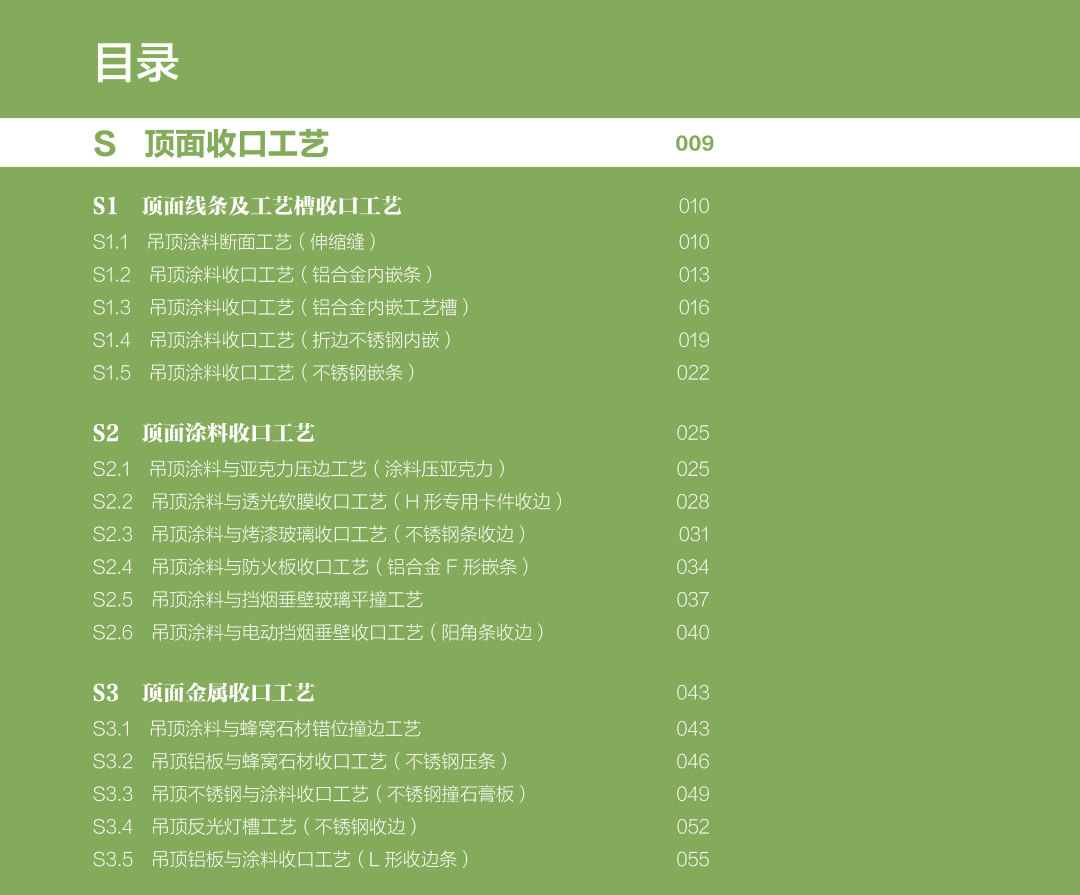Image resolution: width=1080 pixels, height=895 pixels.
Task: Select entry S1.3 铝合金内嵌工艺槽
Action: coord(282,307)
